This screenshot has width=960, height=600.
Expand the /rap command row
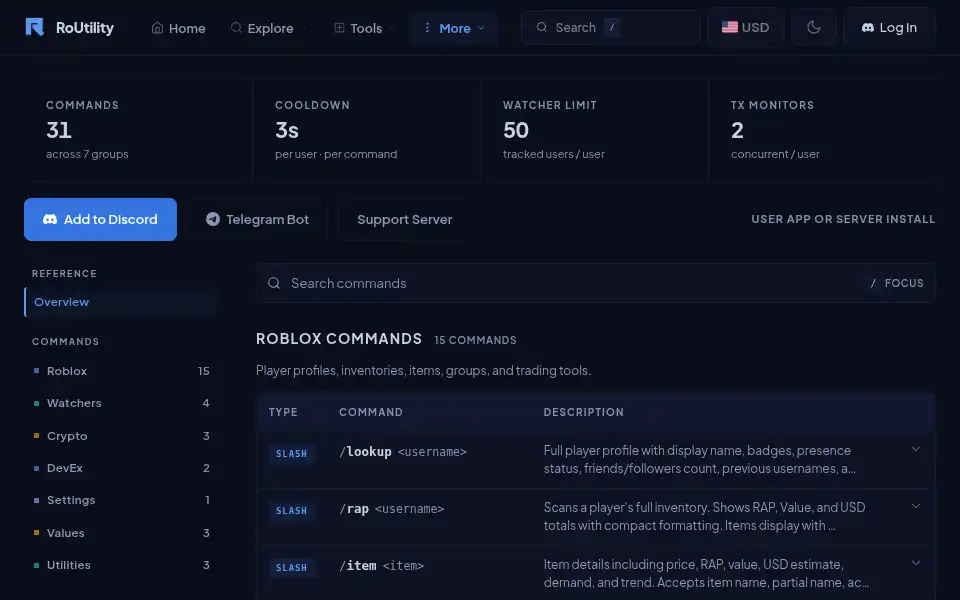click(916, 506)
